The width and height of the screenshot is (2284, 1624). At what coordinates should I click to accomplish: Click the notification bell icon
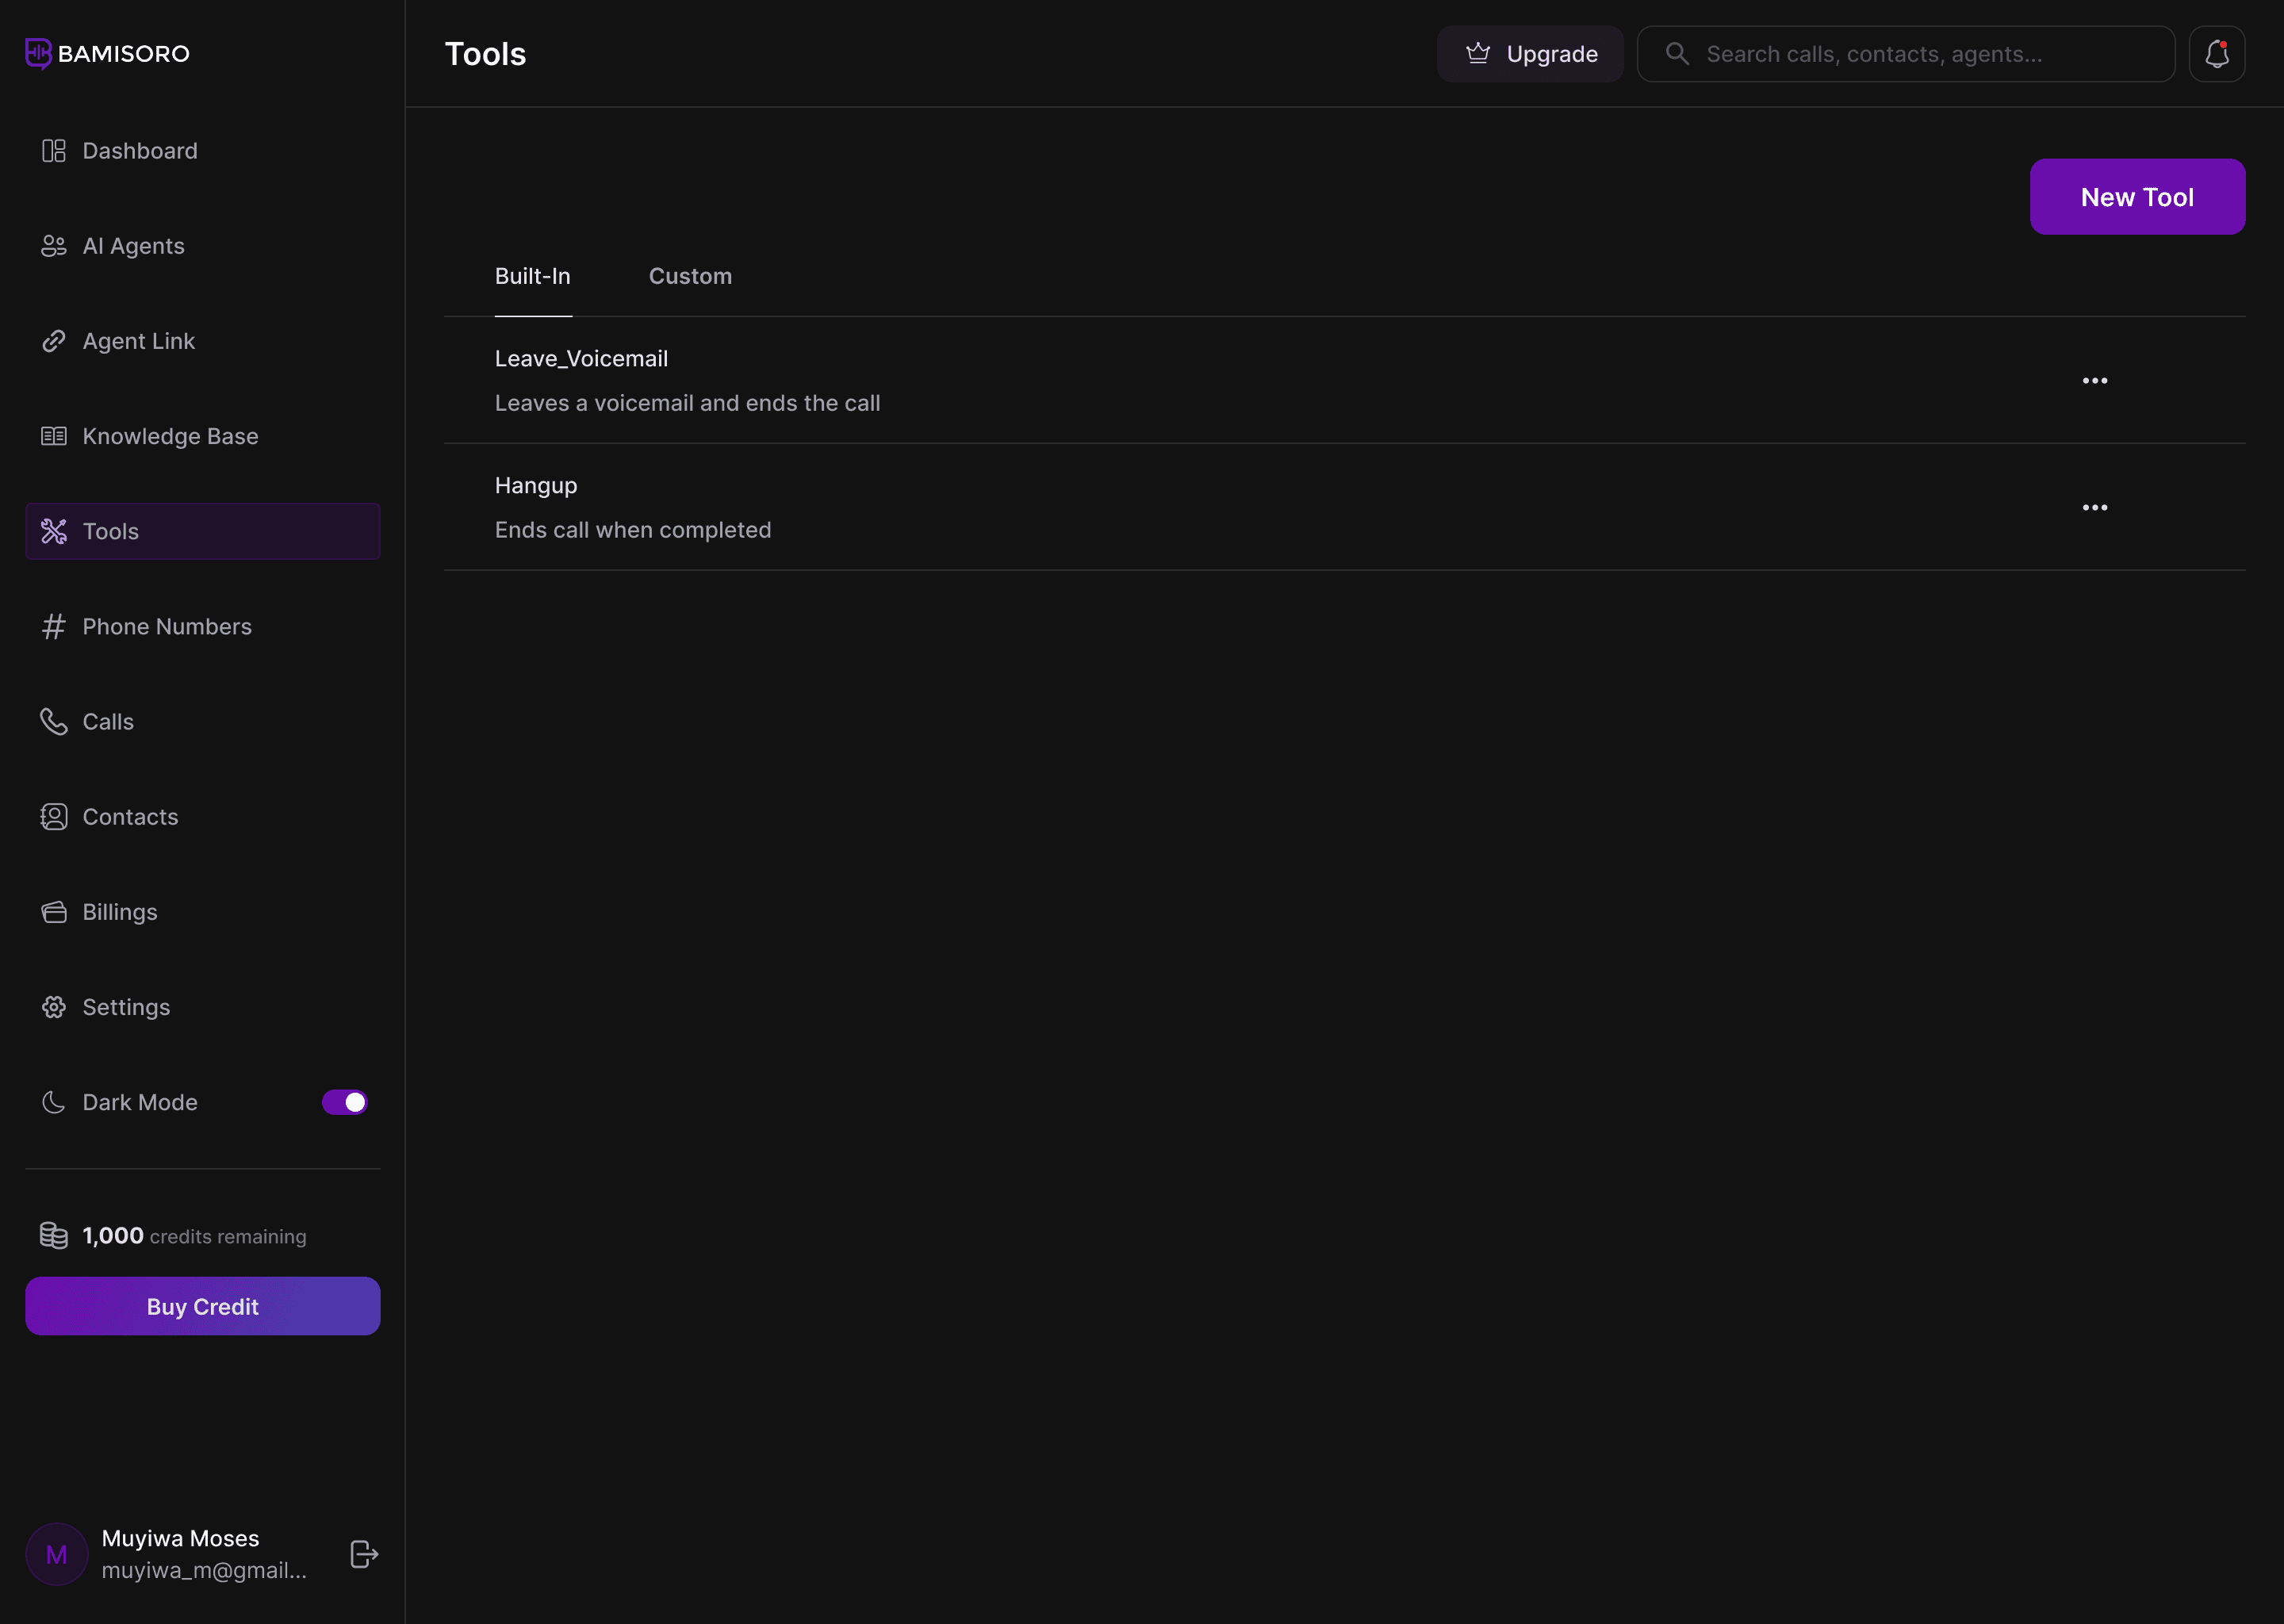2216,54
